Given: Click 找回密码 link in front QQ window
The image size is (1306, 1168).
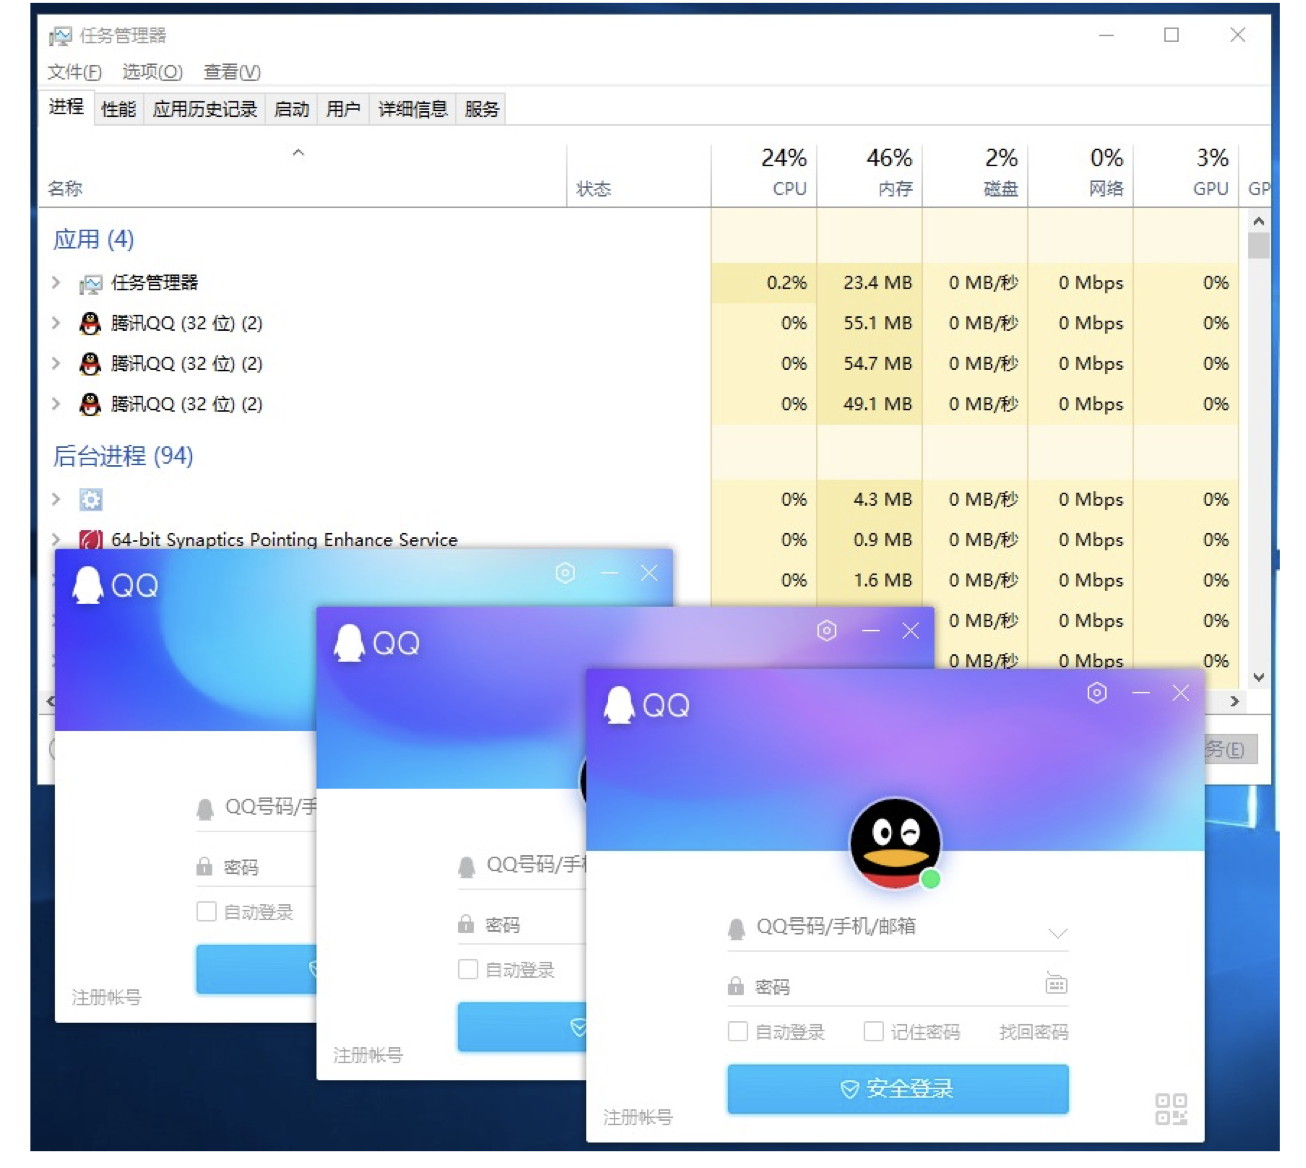Looking at the screenshot, I should click(x=1034, y=1031).
